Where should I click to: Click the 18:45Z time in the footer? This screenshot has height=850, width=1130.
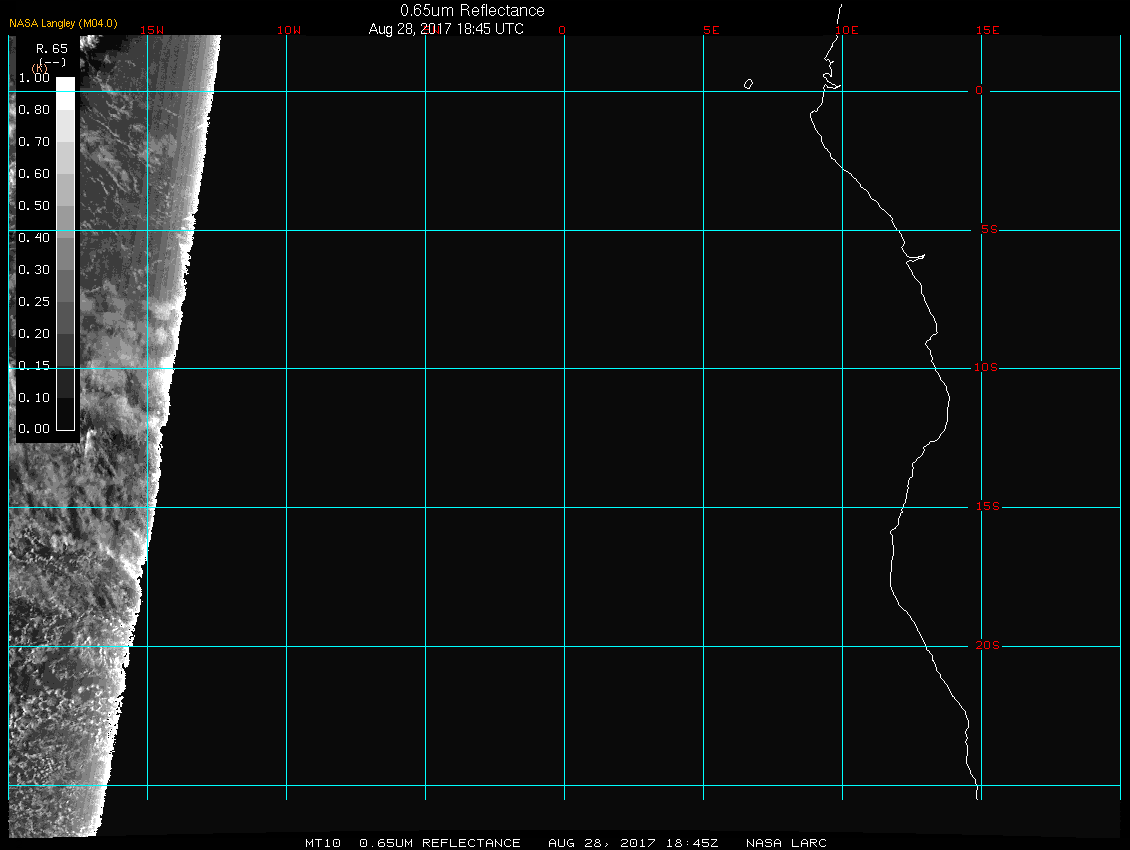click(x=692, y=843)
